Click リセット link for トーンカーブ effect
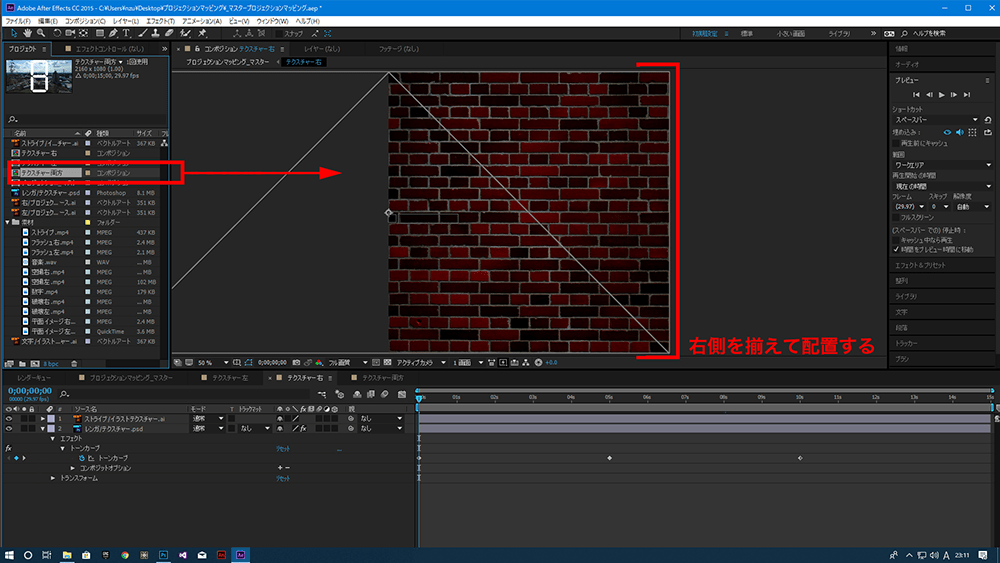1000x563 pixels. (283, 448)
